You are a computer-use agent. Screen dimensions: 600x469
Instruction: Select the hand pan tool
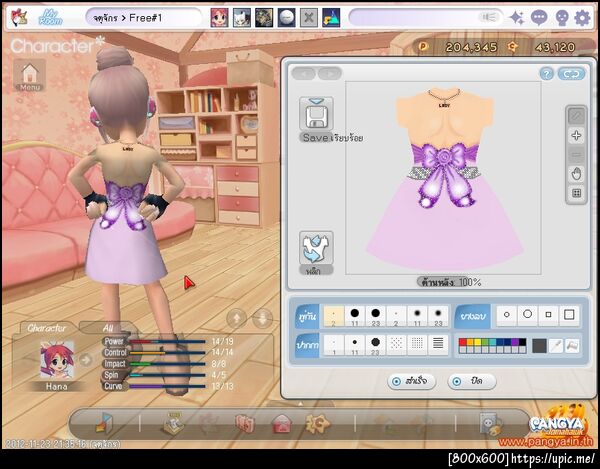coord(576,174)
